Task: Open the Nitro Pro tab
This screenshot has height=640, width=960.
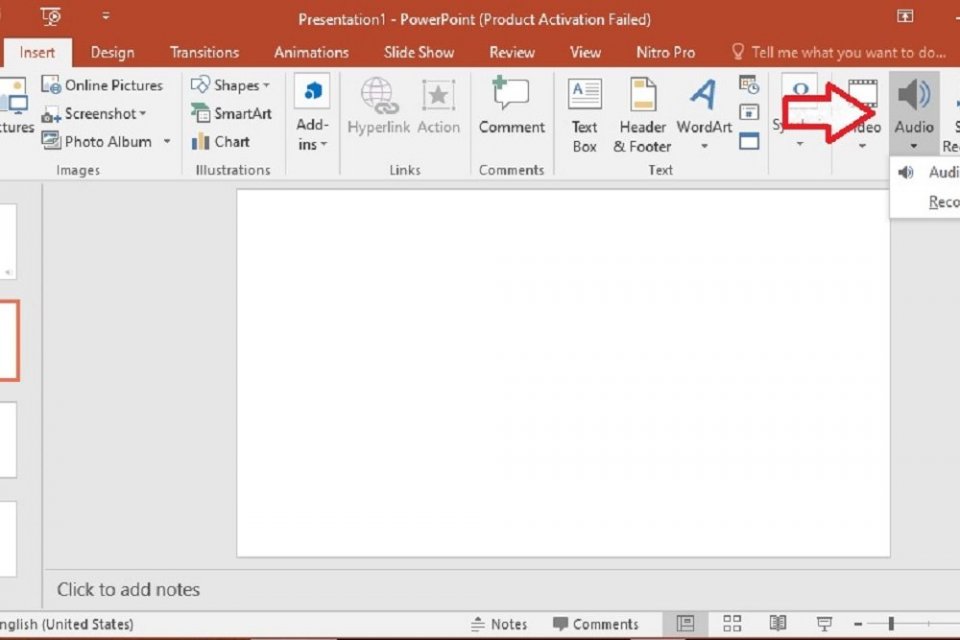Action: (x=666, y=53)
